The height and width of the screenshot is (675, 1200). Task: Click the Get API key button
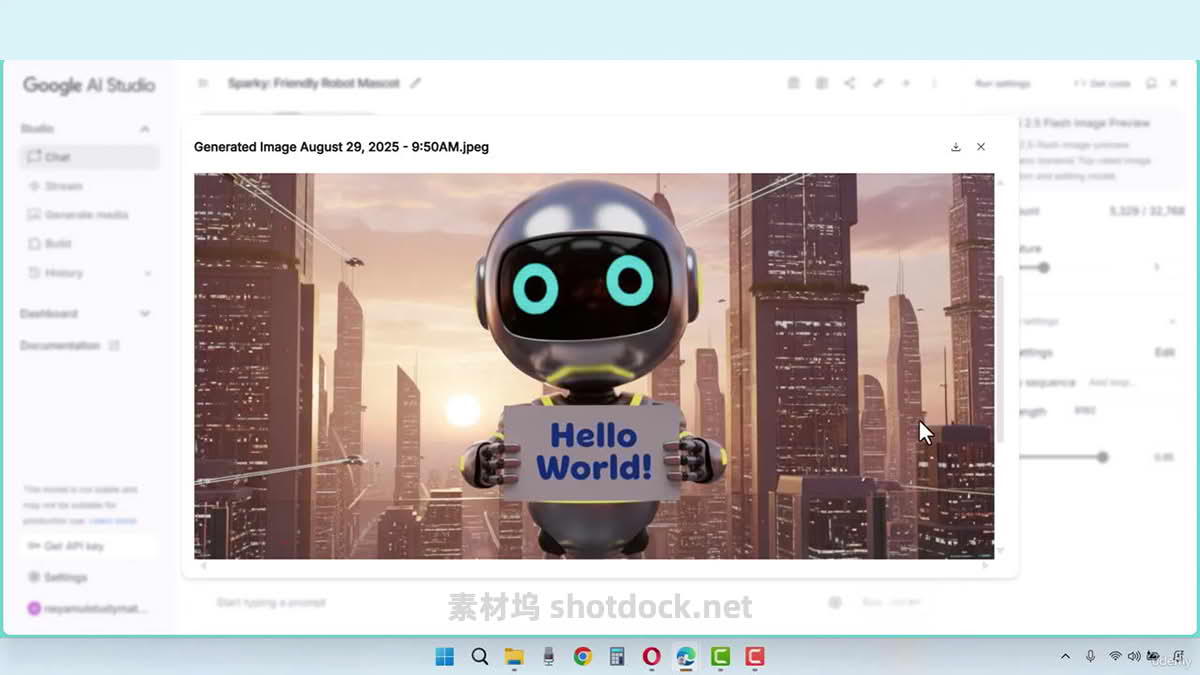pyautogui.click(x=73, y=546)
